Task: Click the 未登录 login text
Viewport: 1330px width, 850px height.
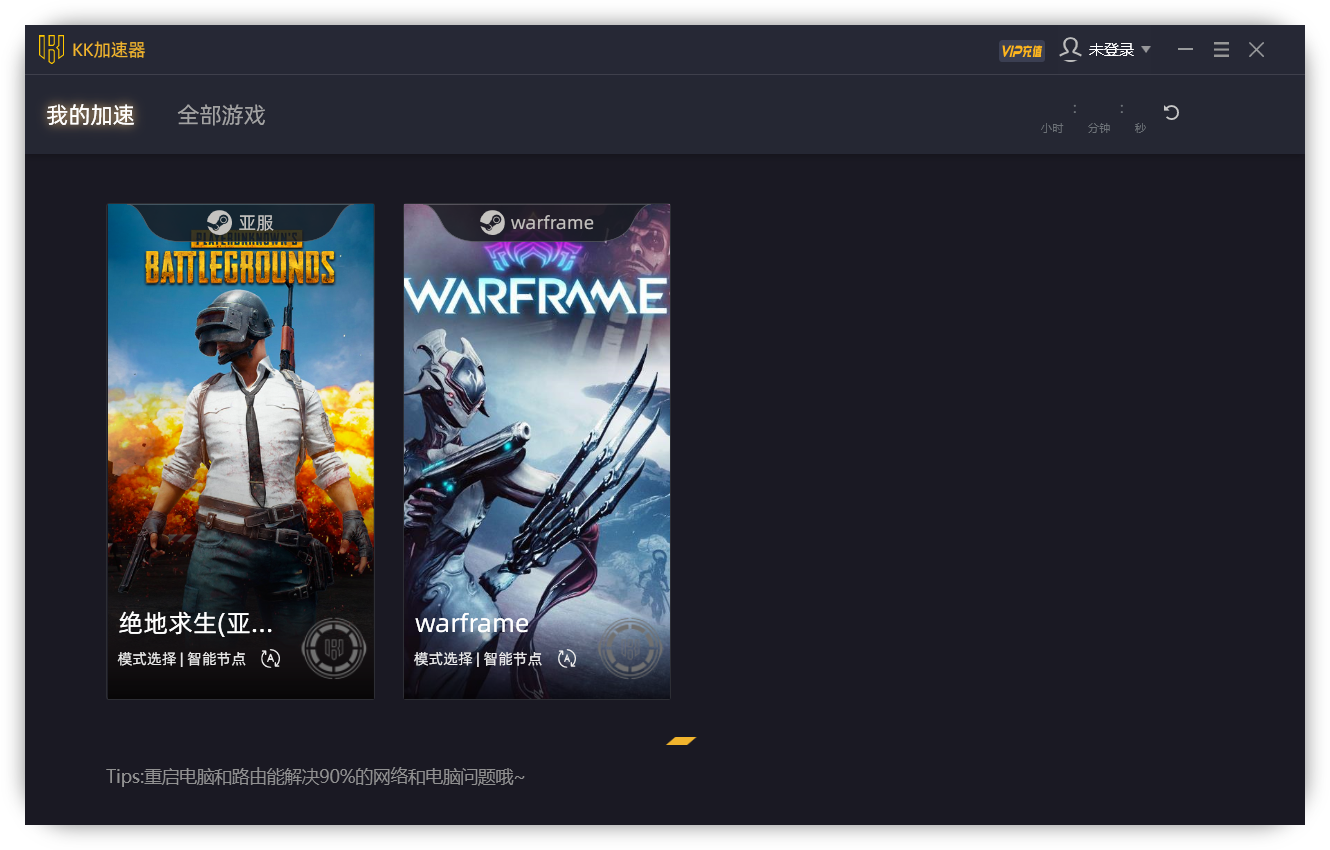Action: pos(1111,49)
